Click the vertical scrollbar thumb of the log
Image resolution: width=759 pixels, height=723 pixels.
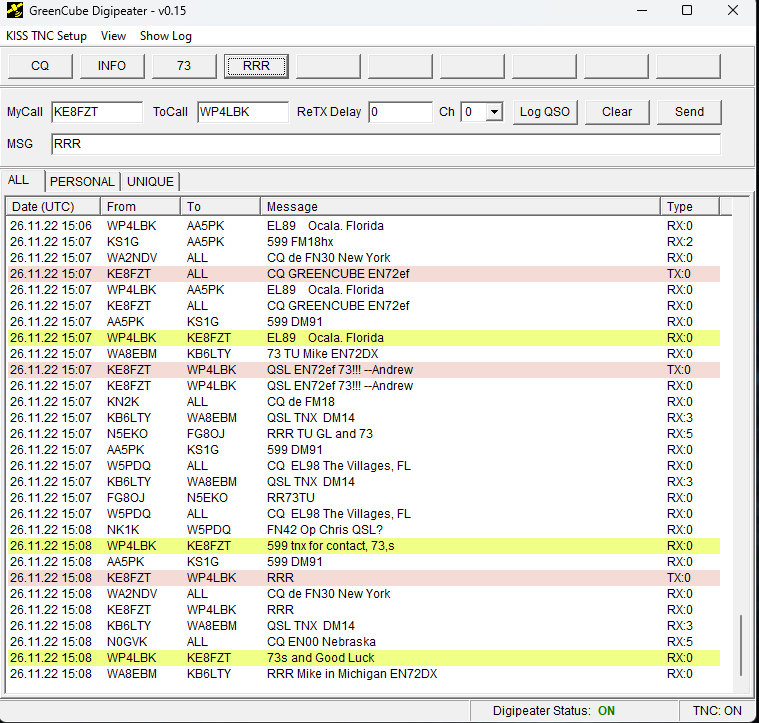741,645
